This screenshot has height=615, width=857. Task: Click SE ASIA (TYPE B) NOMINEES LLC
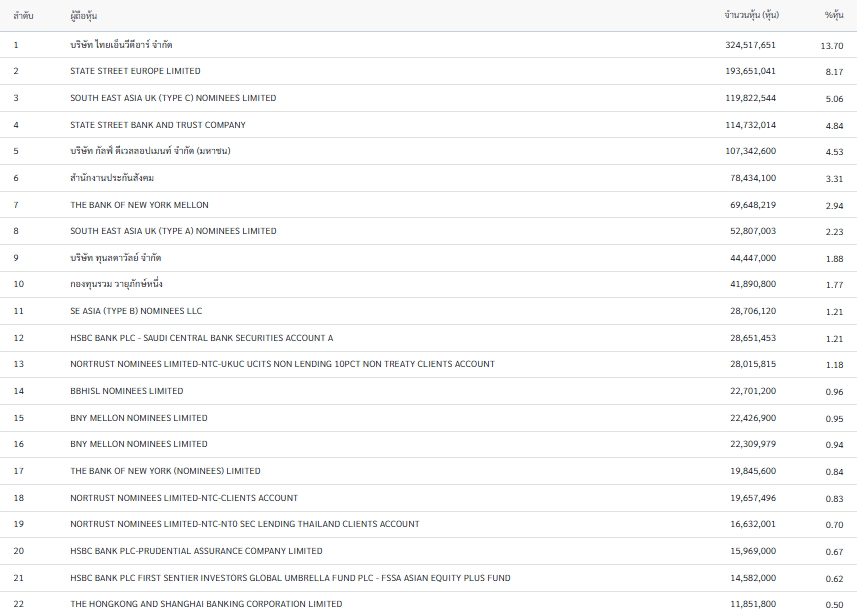click(x=136, y=311)
